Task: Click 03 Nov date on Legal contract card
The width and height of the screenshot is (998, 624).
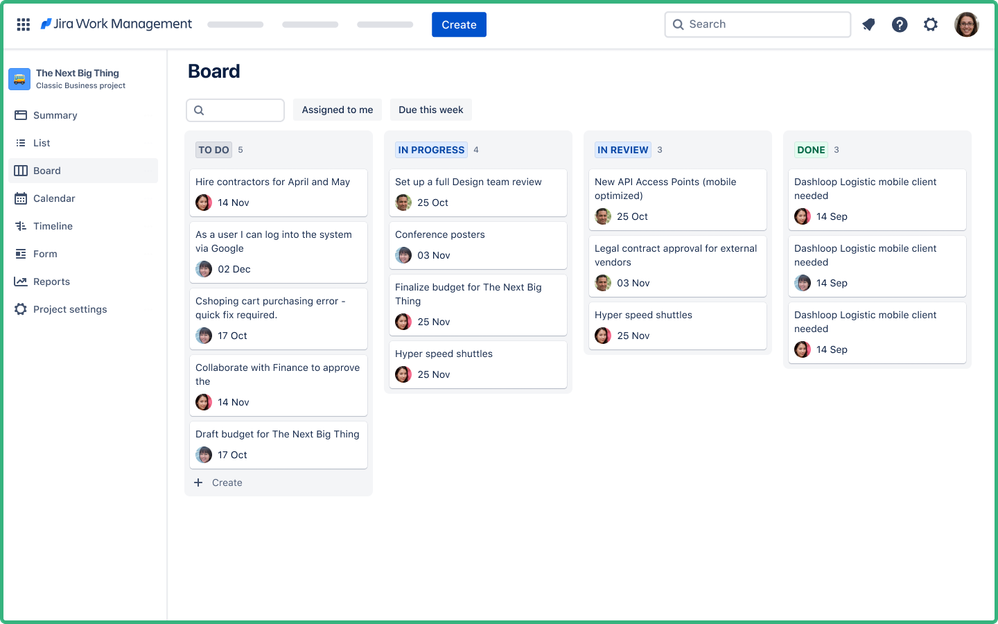Action: 633,283
